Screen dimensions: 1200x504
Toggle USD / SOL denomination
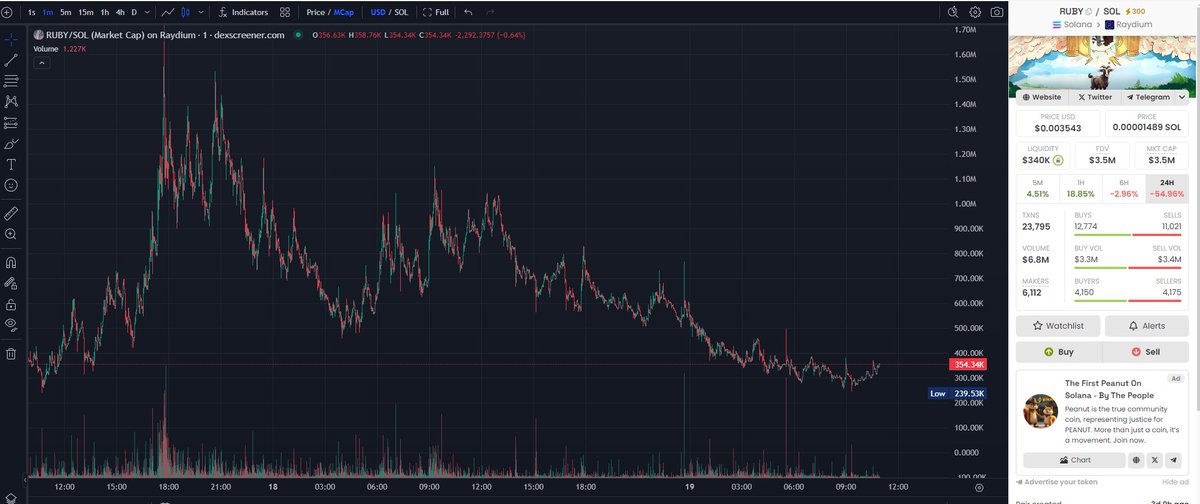389,12
